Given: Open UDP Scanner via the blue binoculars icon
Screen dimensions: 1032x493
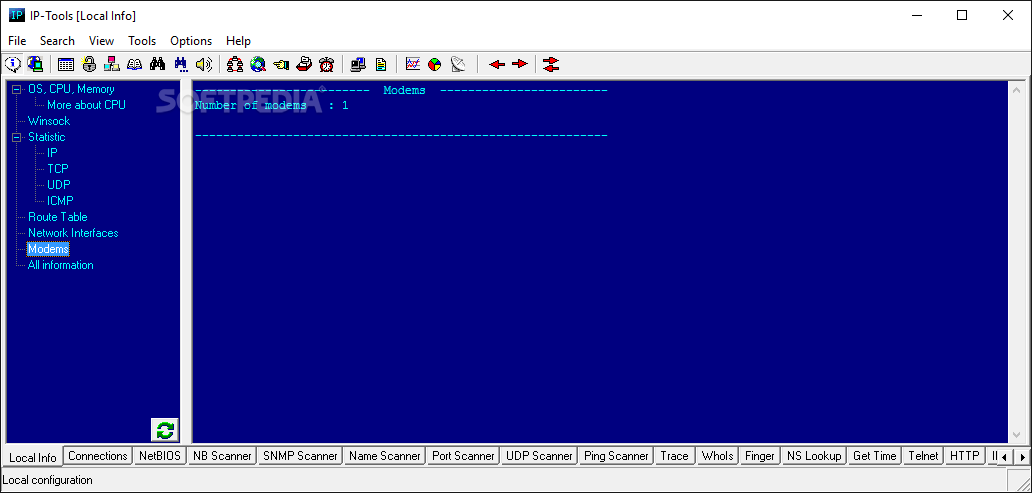Looking at the screenshot, I should pos(181,64).
